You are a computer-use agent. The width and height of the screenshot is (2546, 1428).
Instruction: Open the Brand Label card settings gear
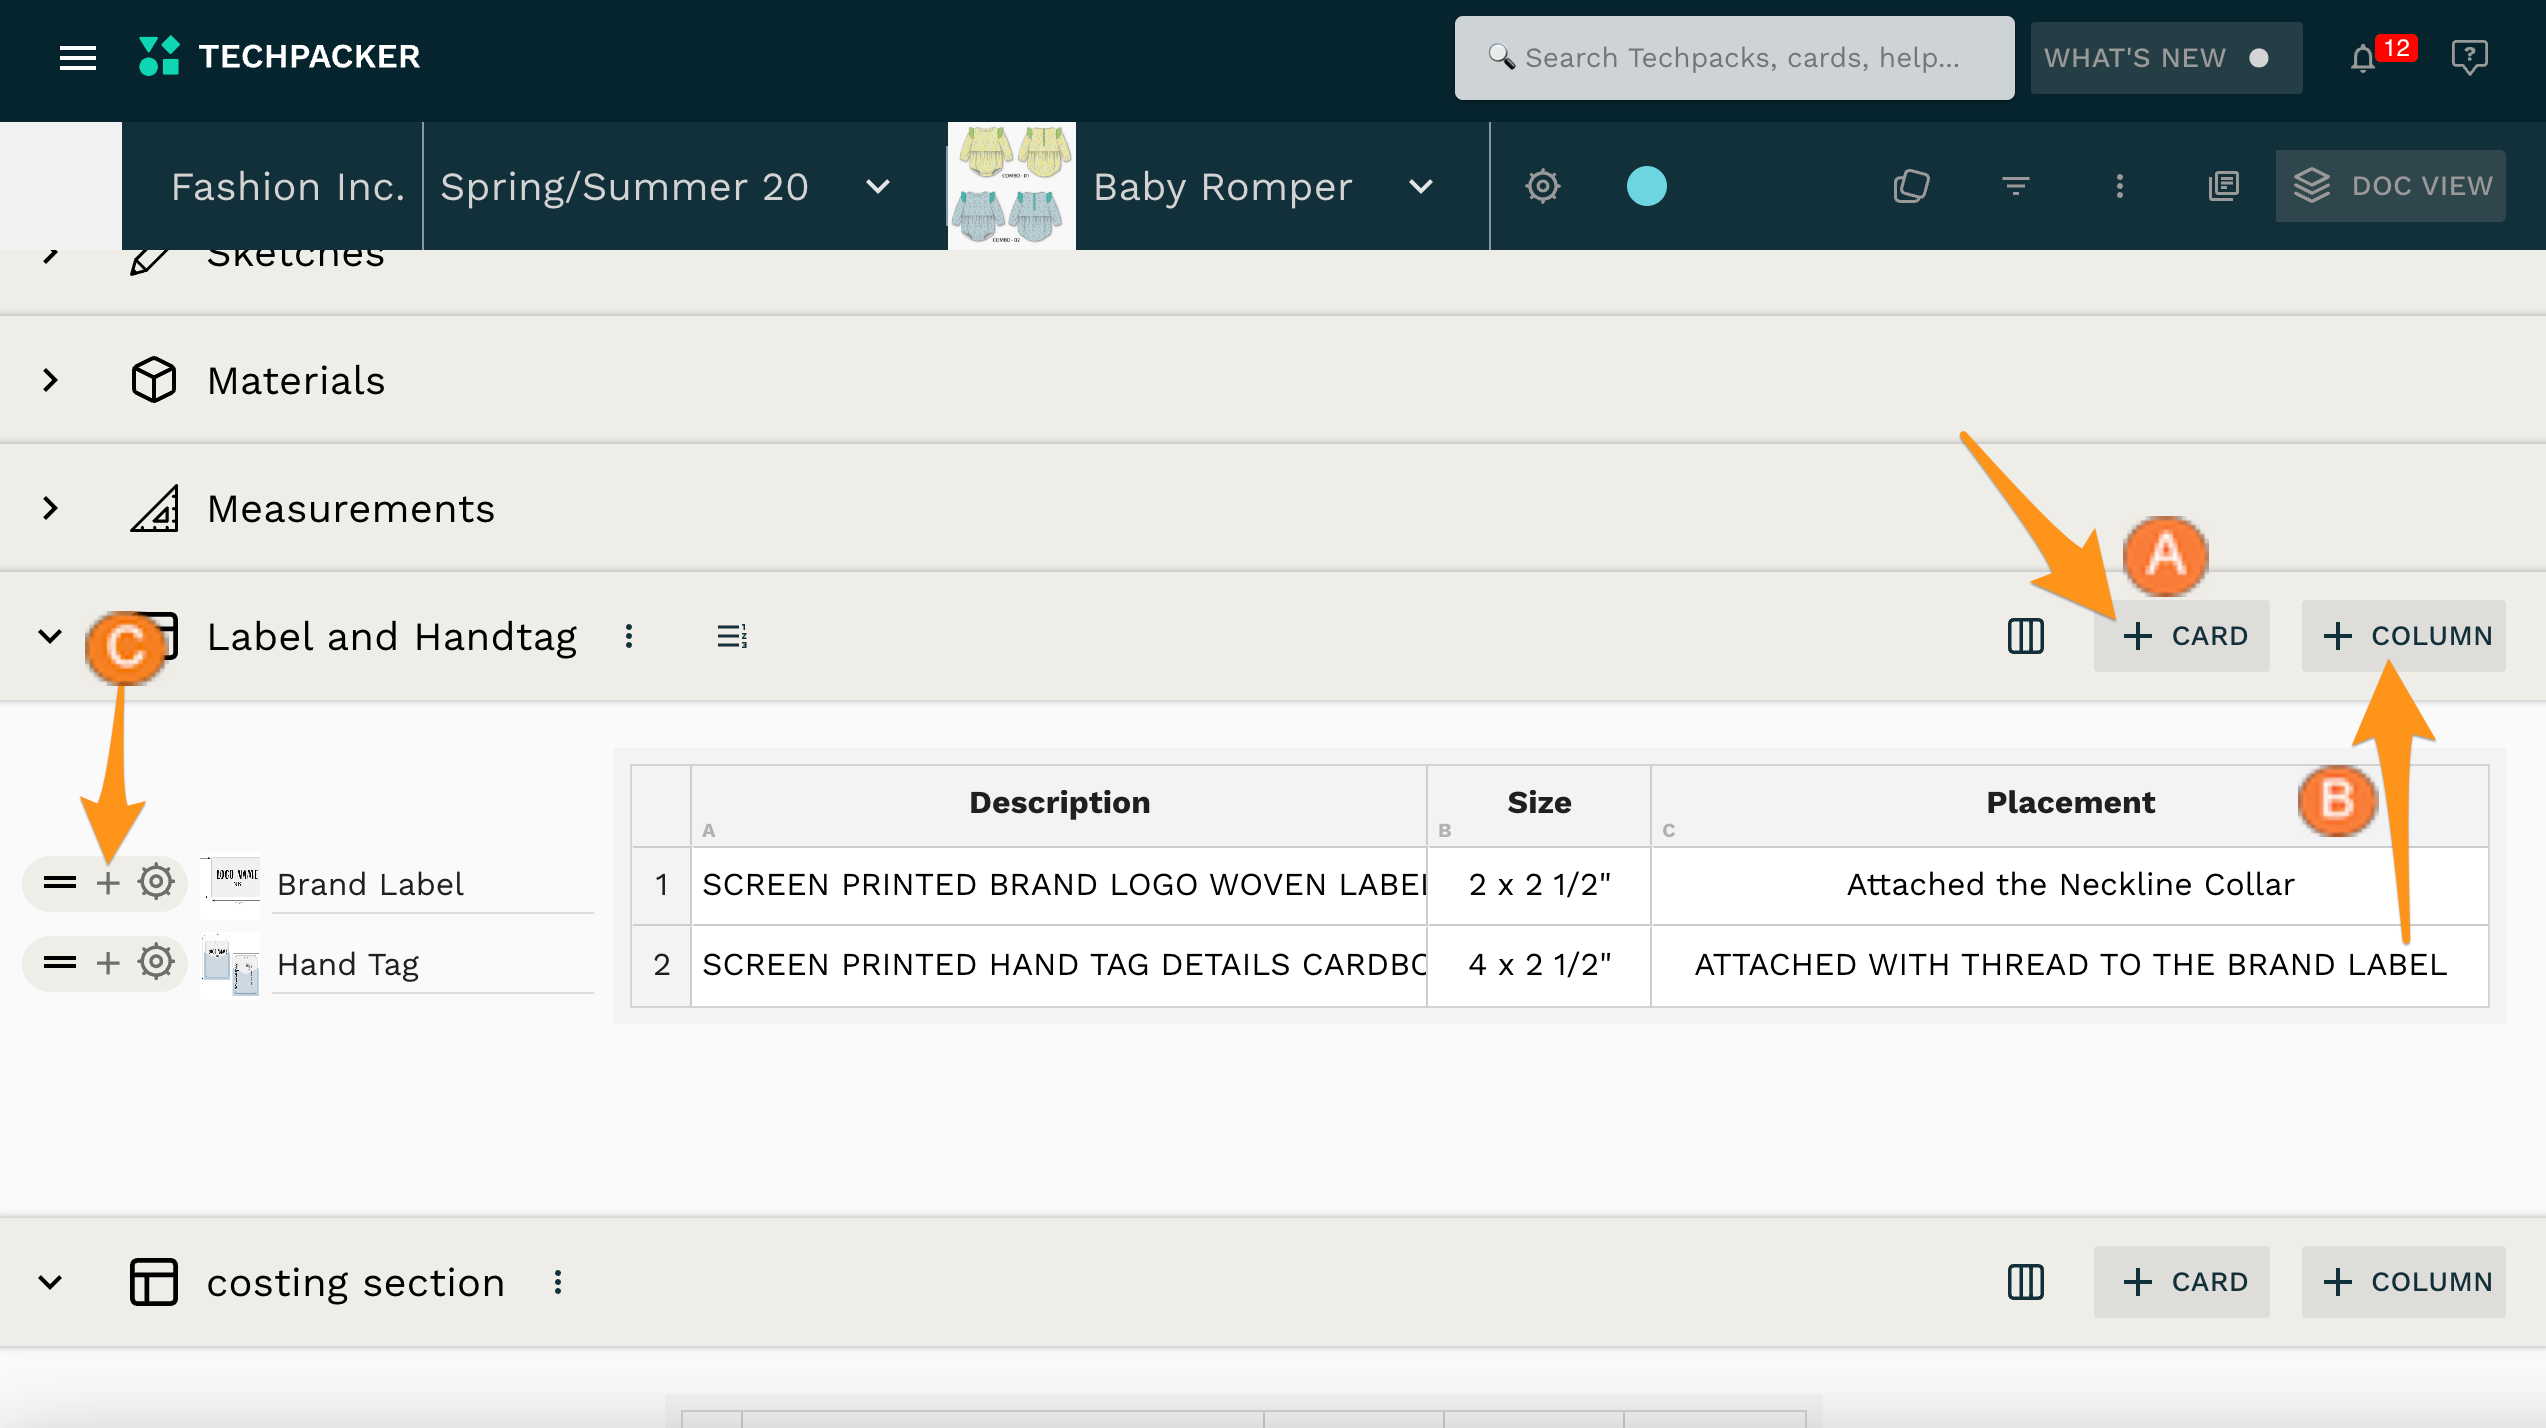tap(155, 883)
